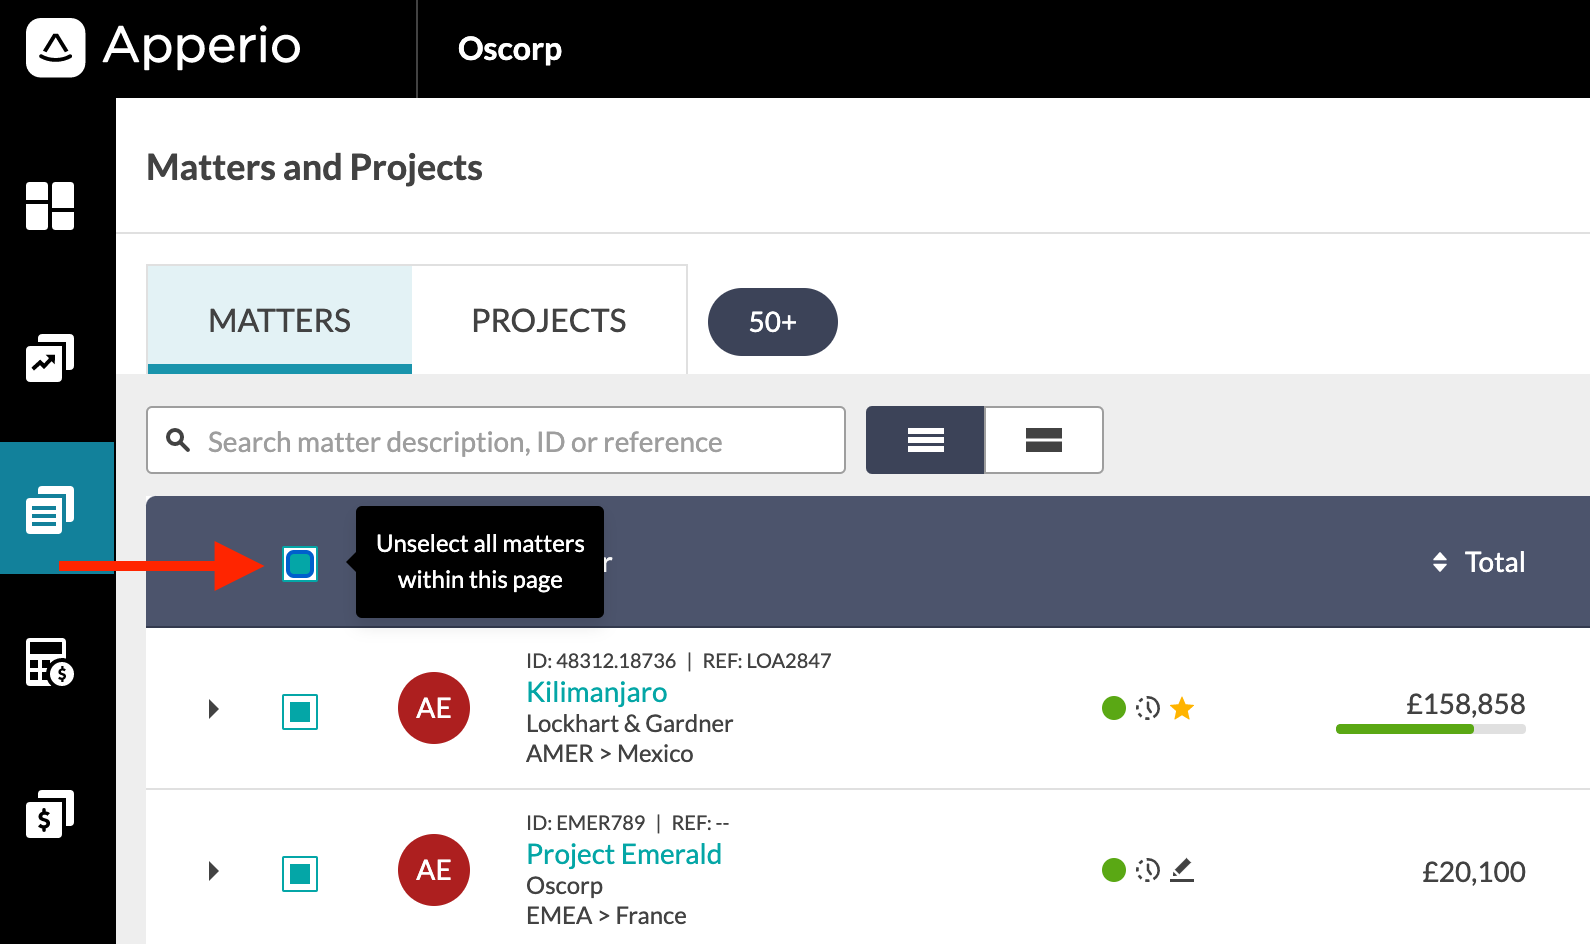Click the 50+ count badge
Screen dimensions: 1590x944
(x=773, y=322)
